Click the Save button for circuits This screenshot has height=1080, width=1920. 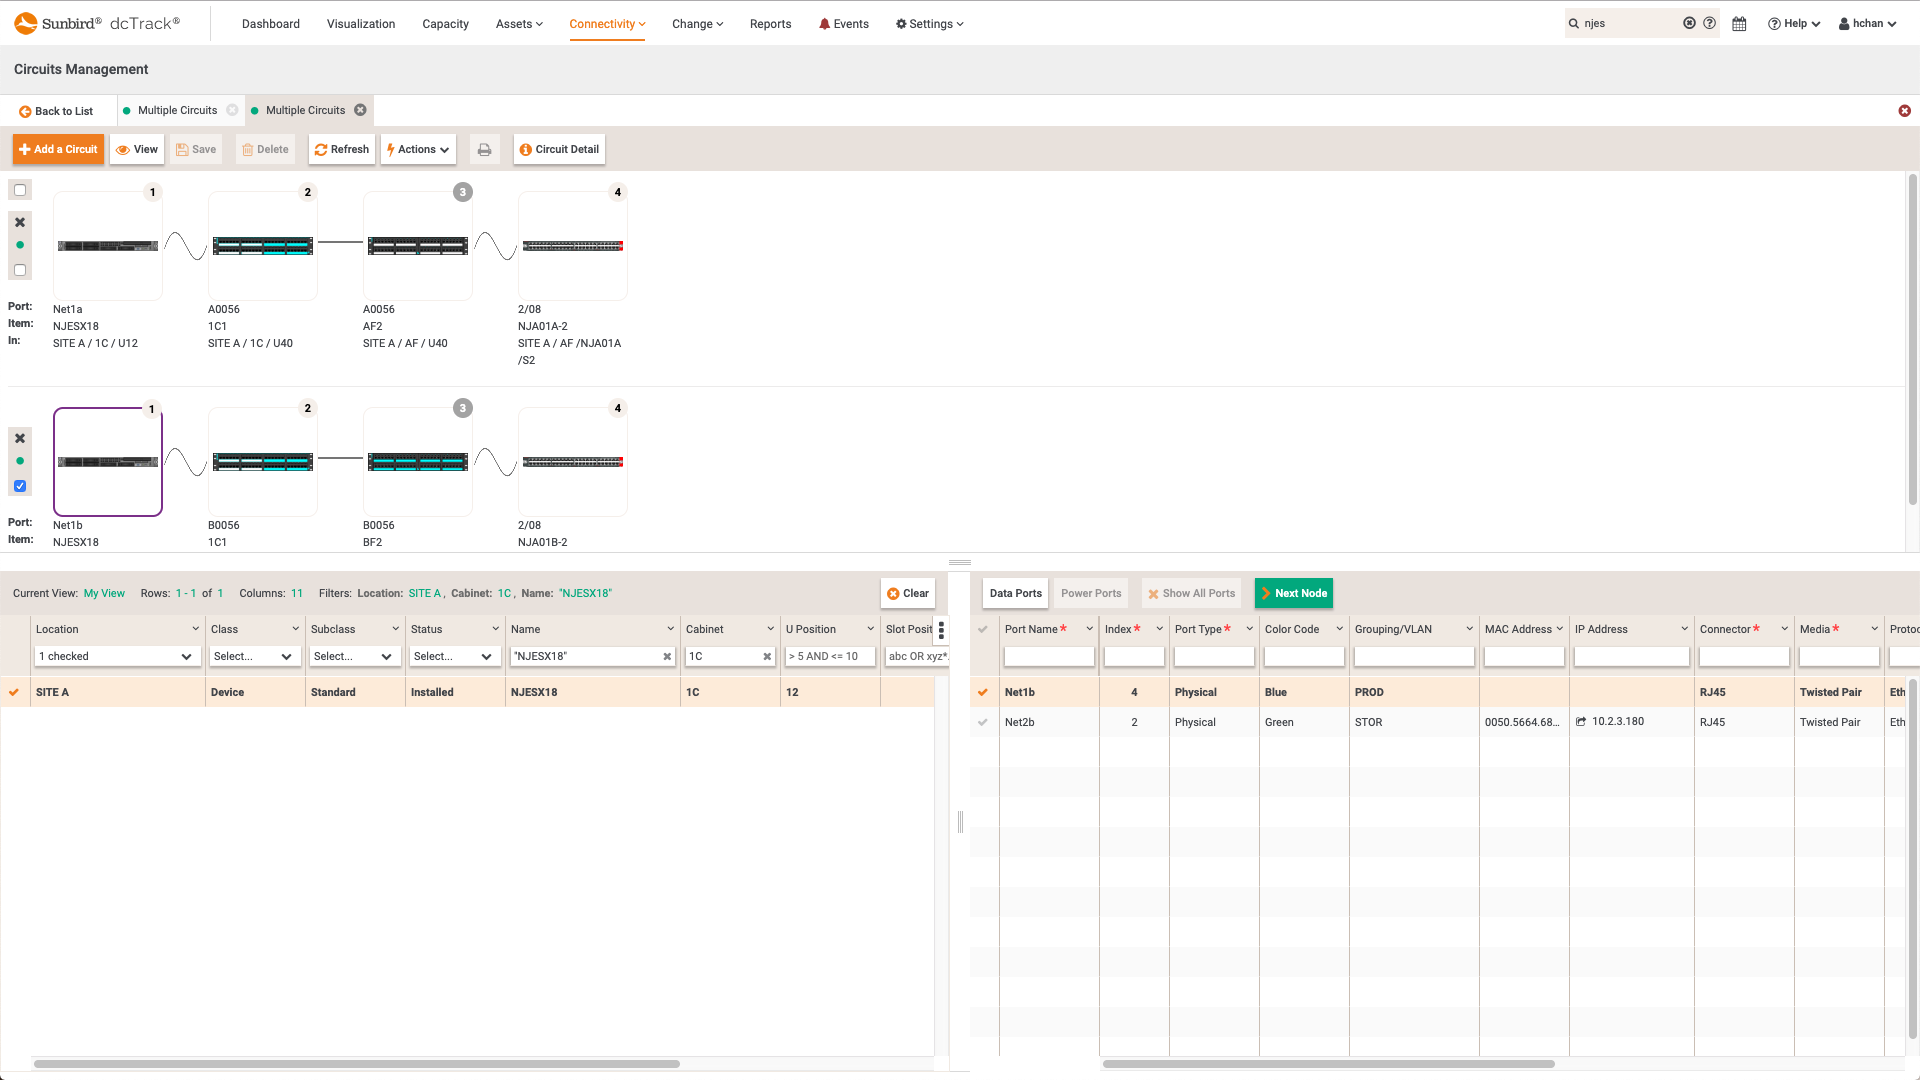click(196, 149)
